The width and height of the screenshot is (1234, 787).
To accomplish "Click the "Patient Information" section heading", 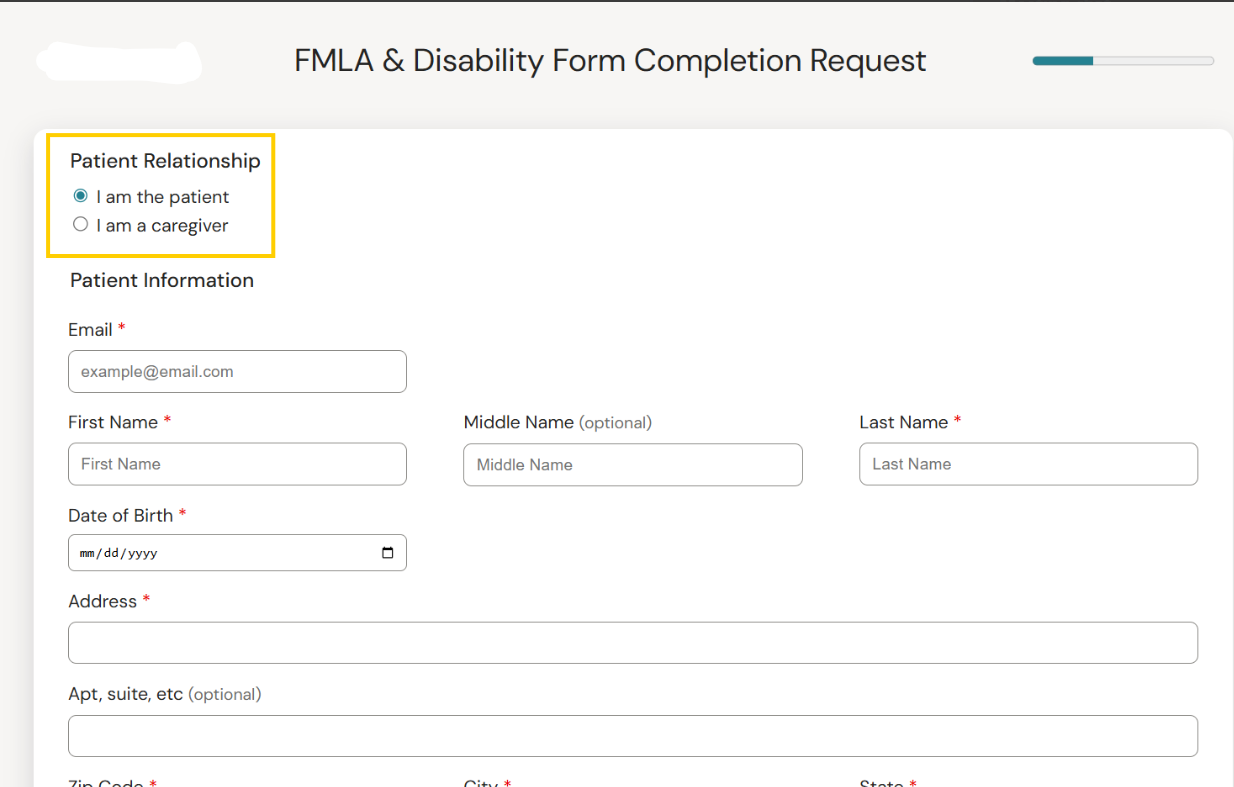I will point(162,281).
